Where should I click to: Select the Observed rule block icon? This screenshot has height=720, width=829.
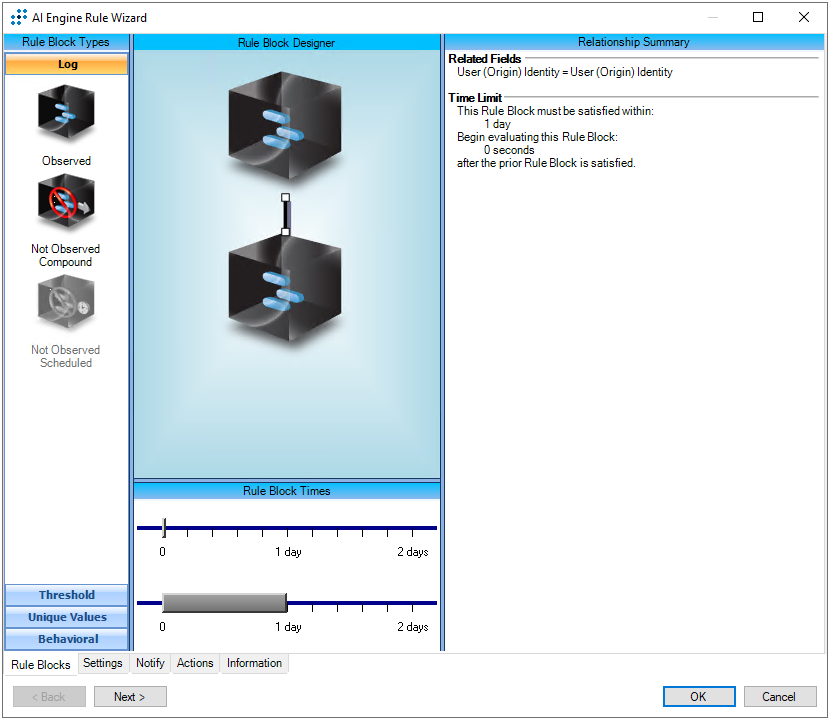66,114
